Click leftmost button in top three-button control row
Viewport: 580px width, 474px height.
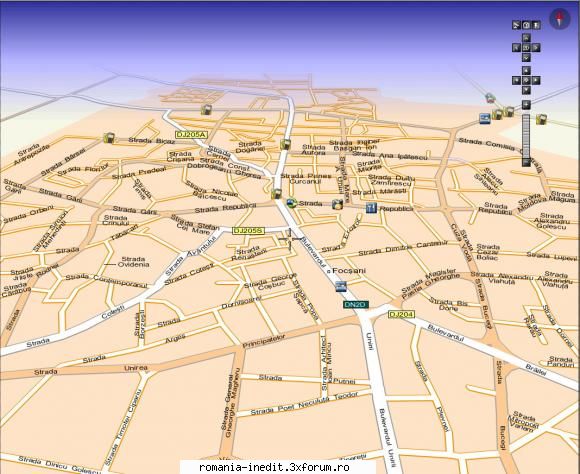click(x=516, y=25)
